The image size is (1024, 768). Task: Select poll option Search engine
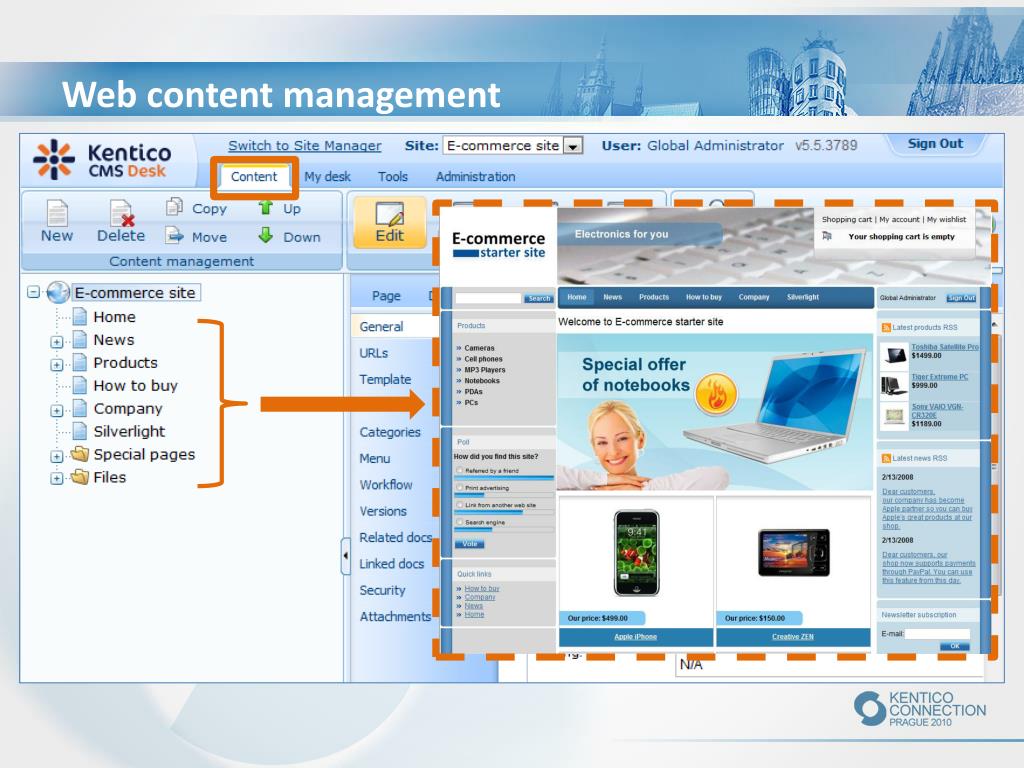[460, 522]
